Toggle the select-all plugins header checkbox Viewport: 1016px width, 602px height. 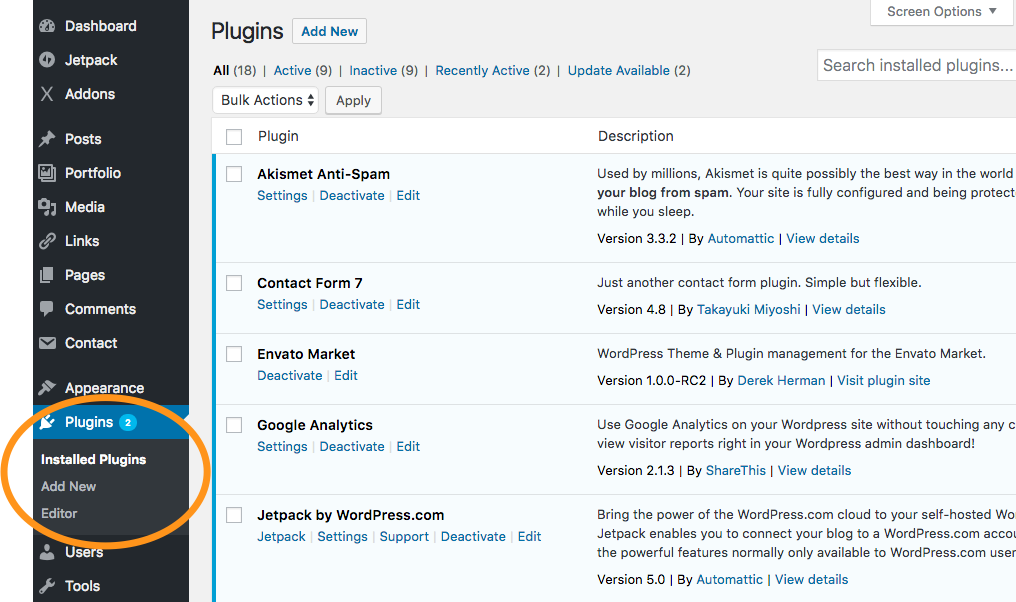[234, 137]
